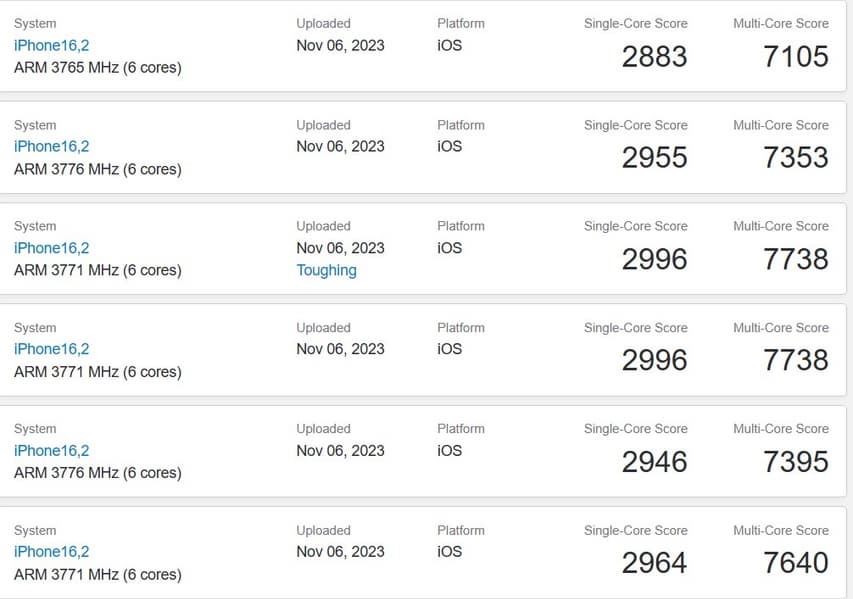Open iPhone16,2 link in Toughing's result row
The width and height of the screenshot is (853, 599).
52,248
